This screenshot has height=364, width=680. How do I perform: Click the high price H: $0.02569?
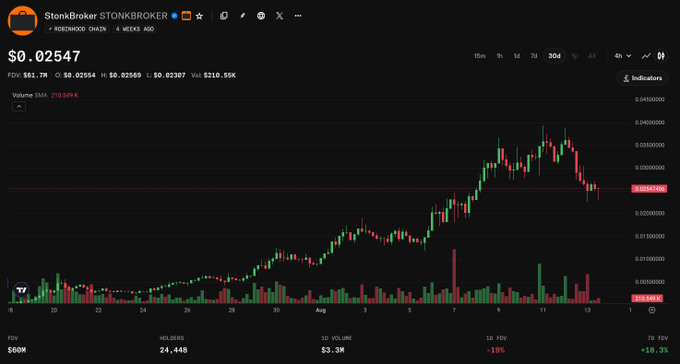pos(121,75)
